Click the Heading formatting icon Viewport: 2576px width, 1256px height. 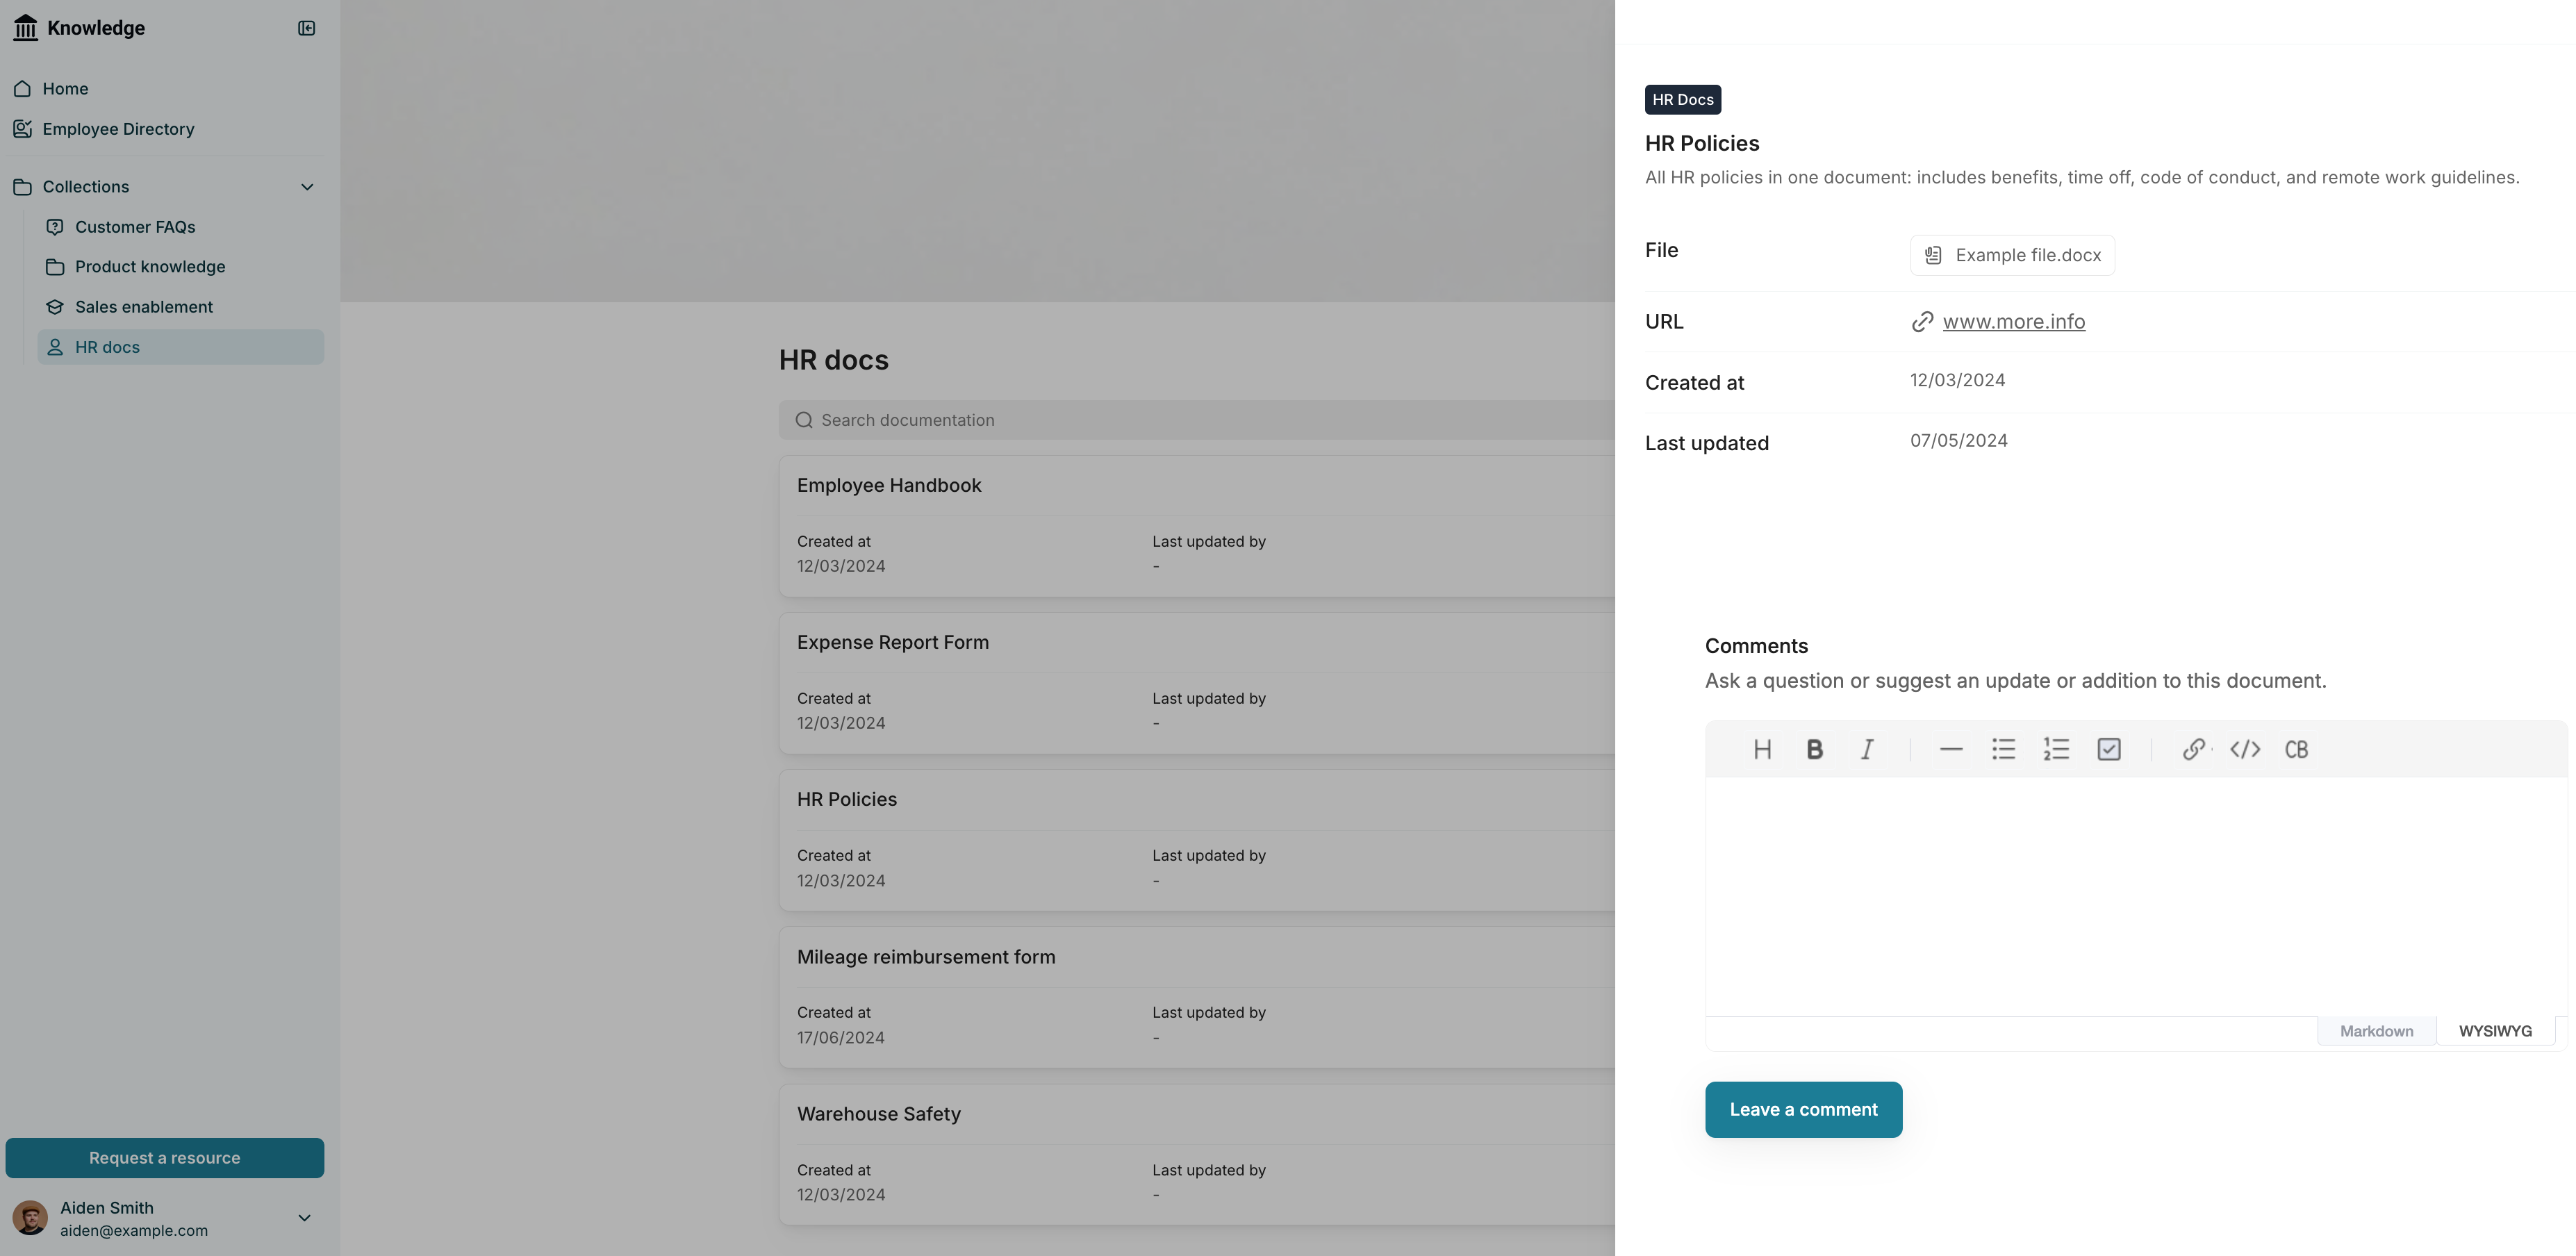point(1762,749)
